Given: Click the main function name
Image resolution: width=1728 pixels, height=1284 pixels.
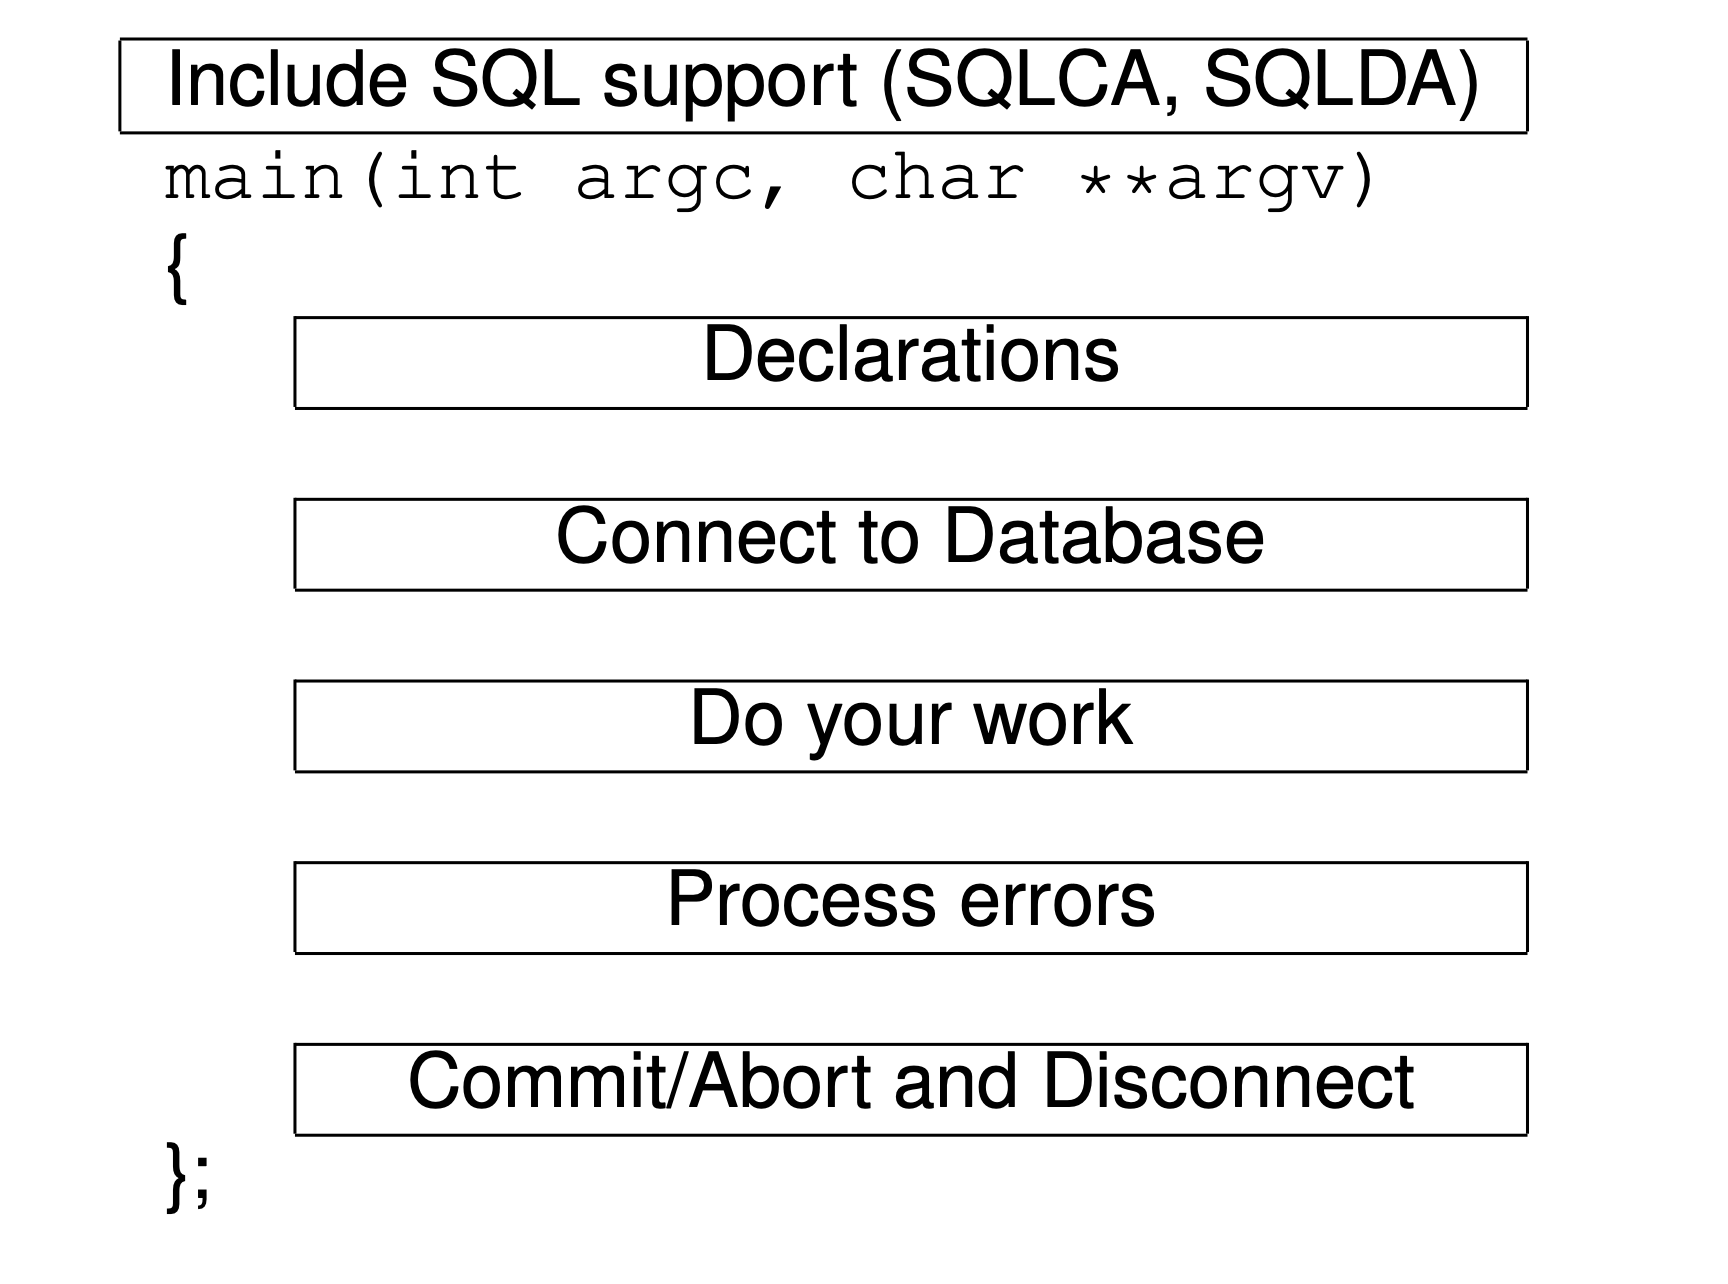Looking at the screenshot, I should coord(253,180).
